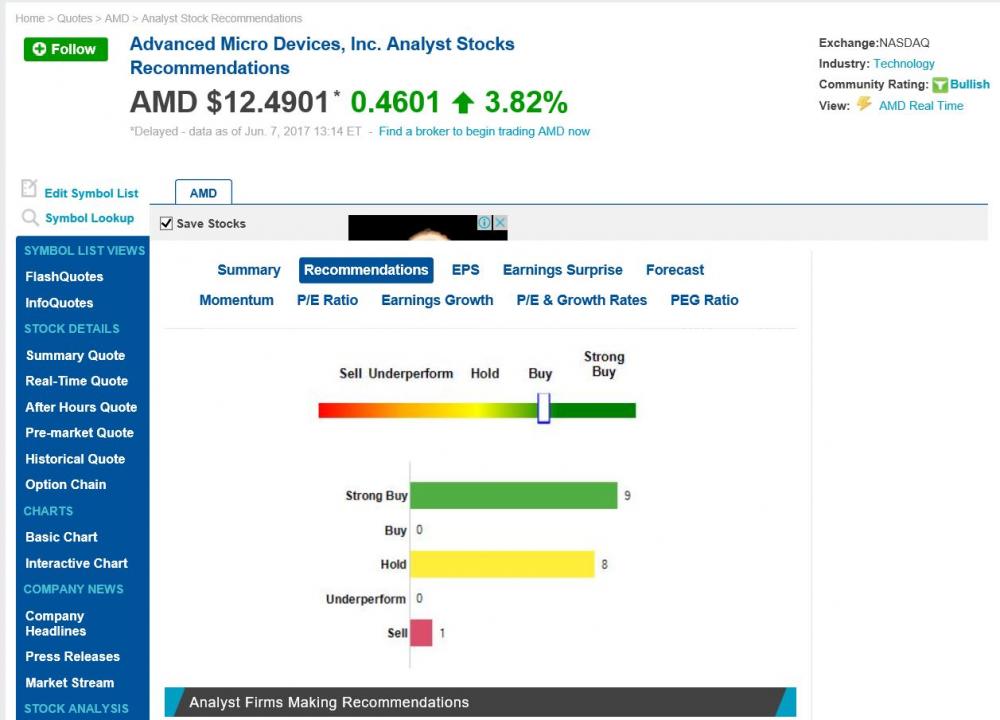This screenshot has width=1000, height=720.
Task: Click the 3.82% change value
Action: point(526,102)
